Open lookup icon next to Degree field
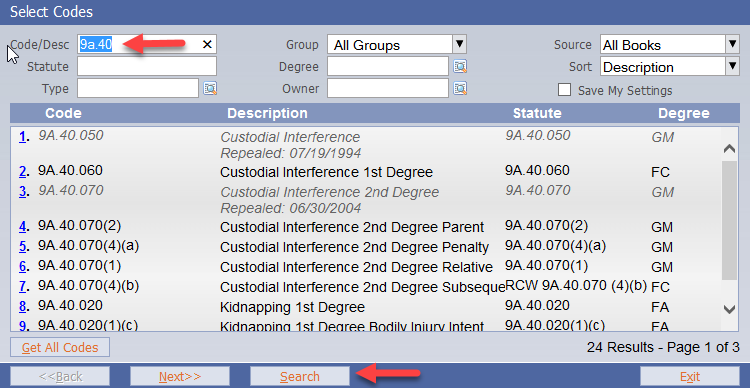Viewport: 750px width, 388px height. [460, 67]
